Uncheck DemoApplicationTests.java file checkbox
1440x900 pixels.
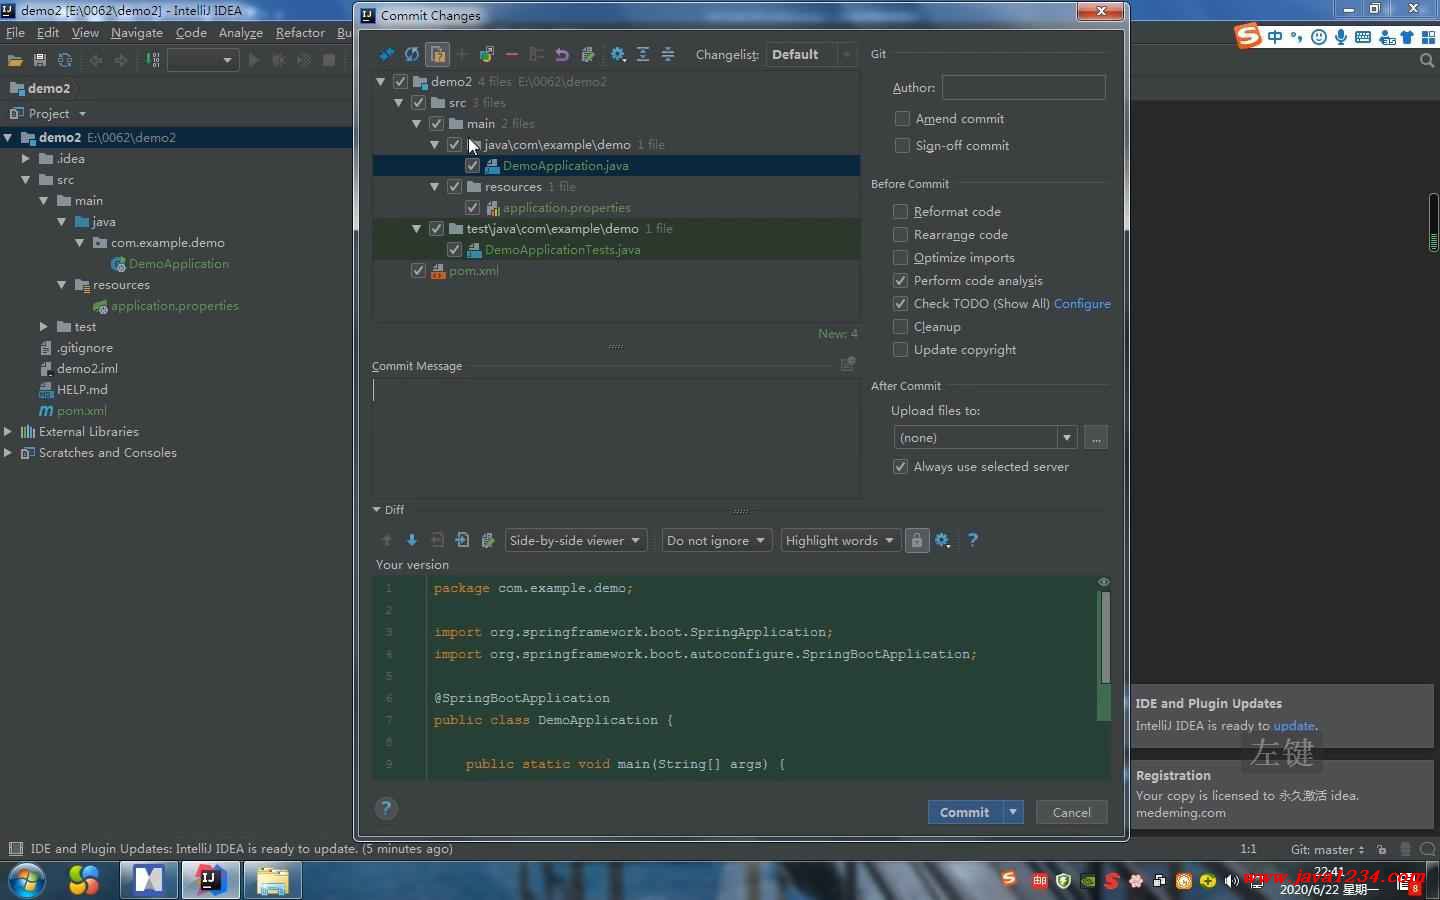pos(454,249)
